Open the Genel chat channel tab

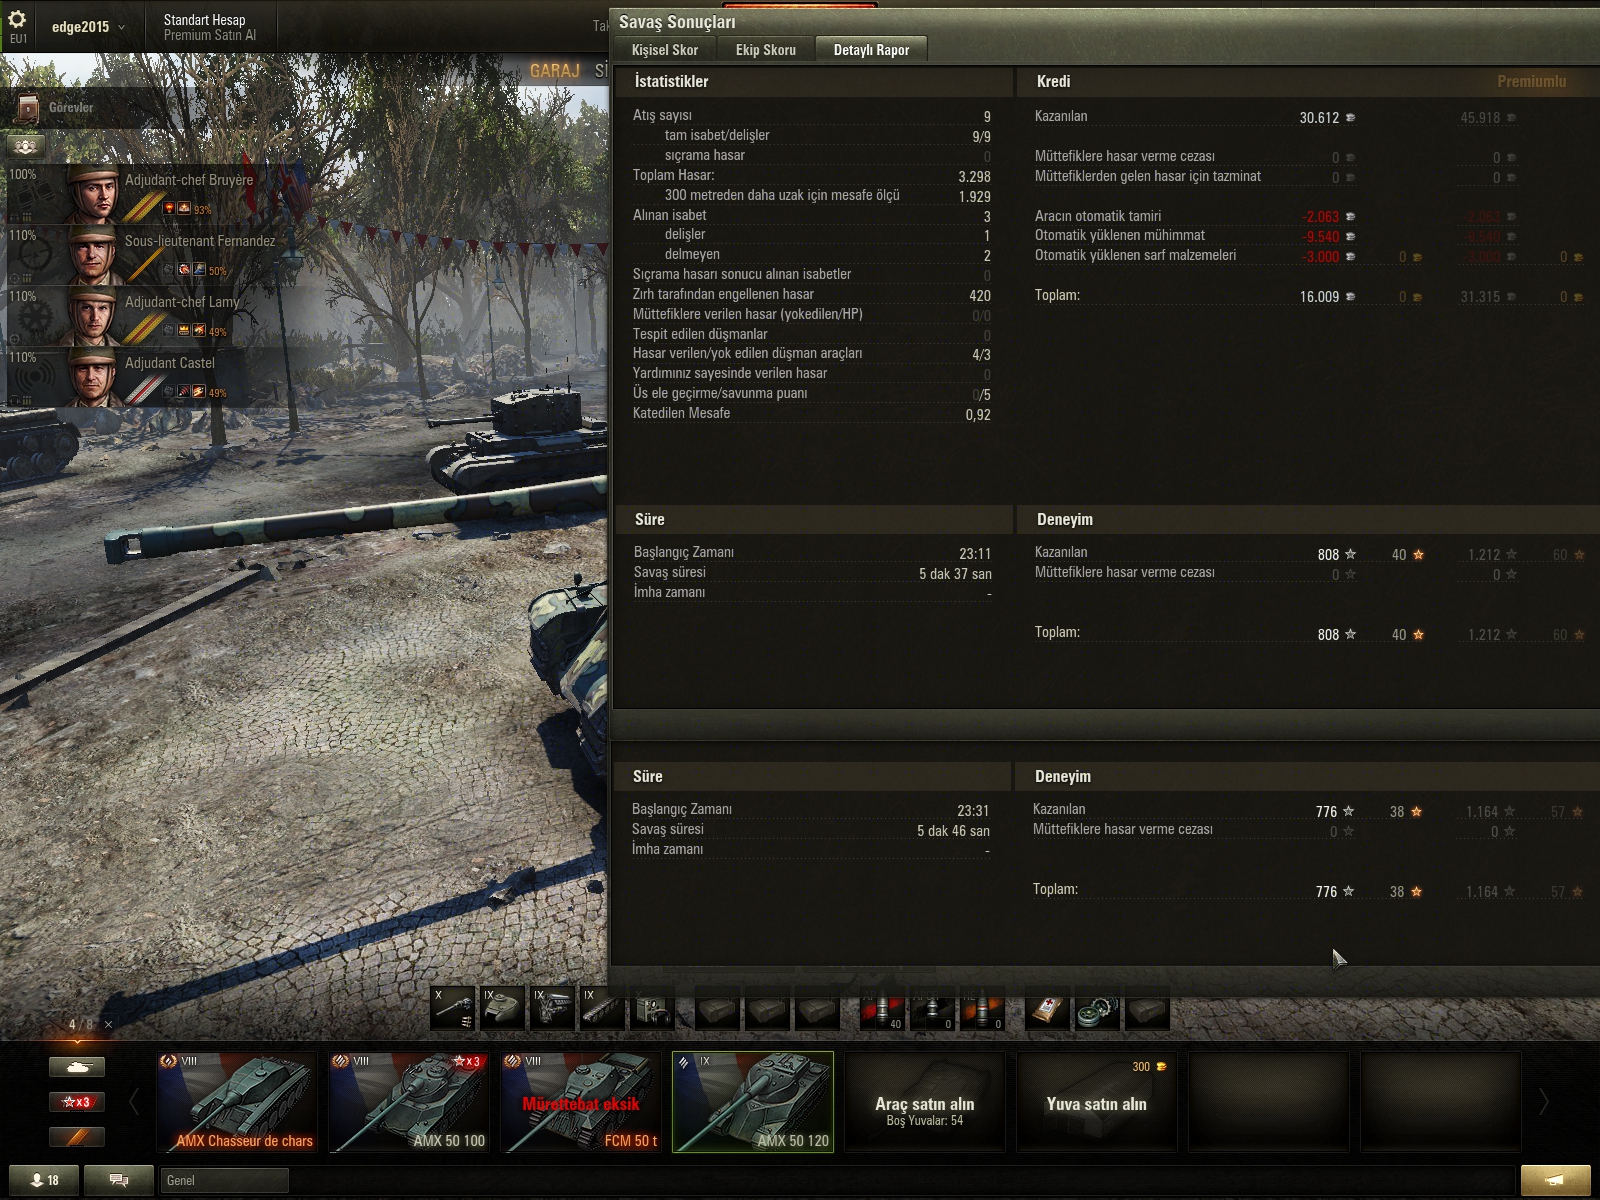pyautogui.click(x=224, y=1180)
